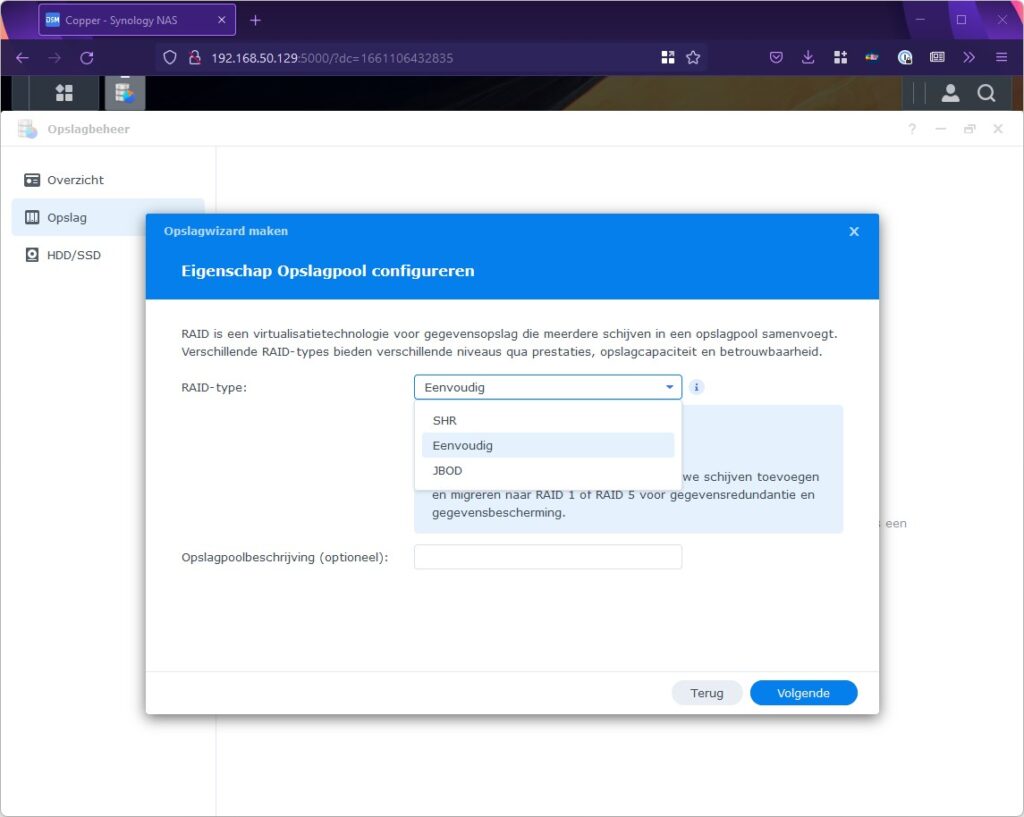Screen dimensions: 1024x817
Task: Choose Eenvoudig in the dropdown list
Action: point(548,445)
